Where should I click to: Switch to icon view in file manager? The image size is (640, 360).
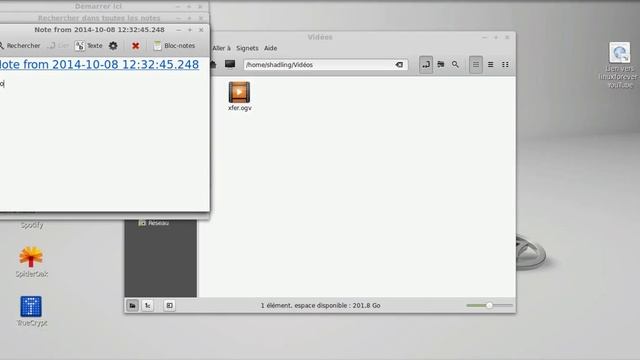[476, 64]
